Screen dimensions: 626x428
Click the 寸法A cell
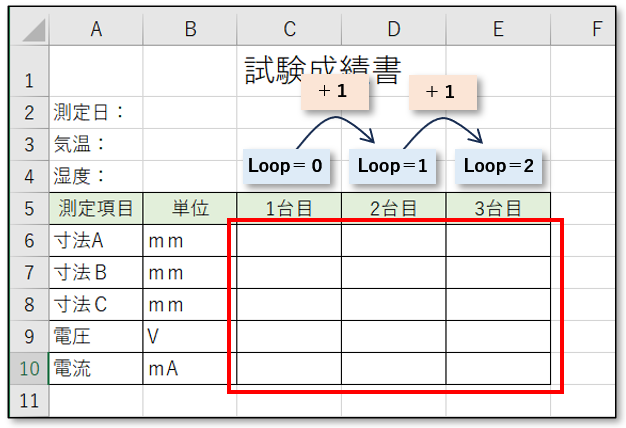pyautogui.click(x=96, y=241)
